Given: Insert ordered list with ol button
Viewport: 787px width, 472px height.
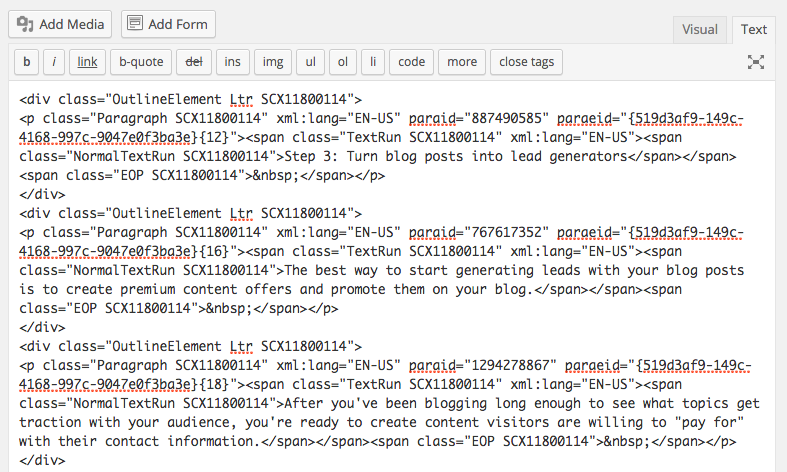Looking at the screenshot, I should point(343,62).
